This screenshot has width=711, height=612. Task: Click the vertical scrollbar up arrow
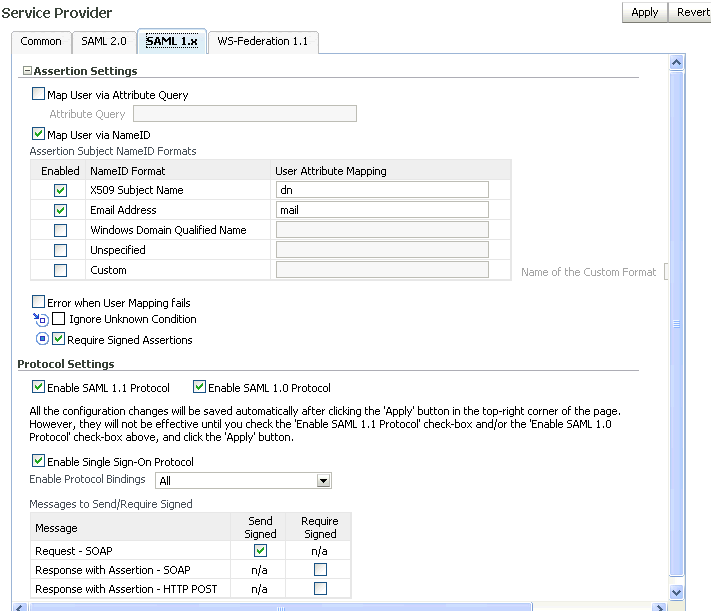(x=675, y=62)
